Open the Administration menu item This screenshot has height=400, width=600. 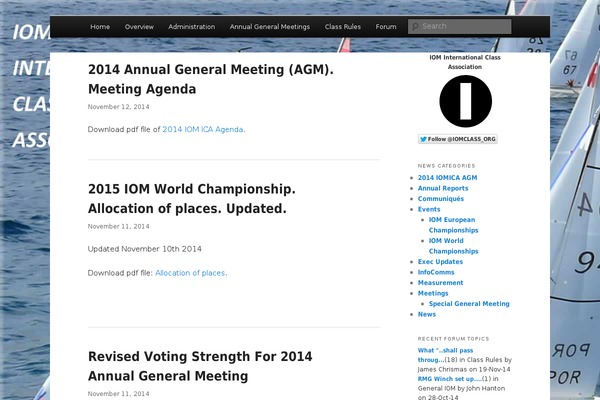192,27
